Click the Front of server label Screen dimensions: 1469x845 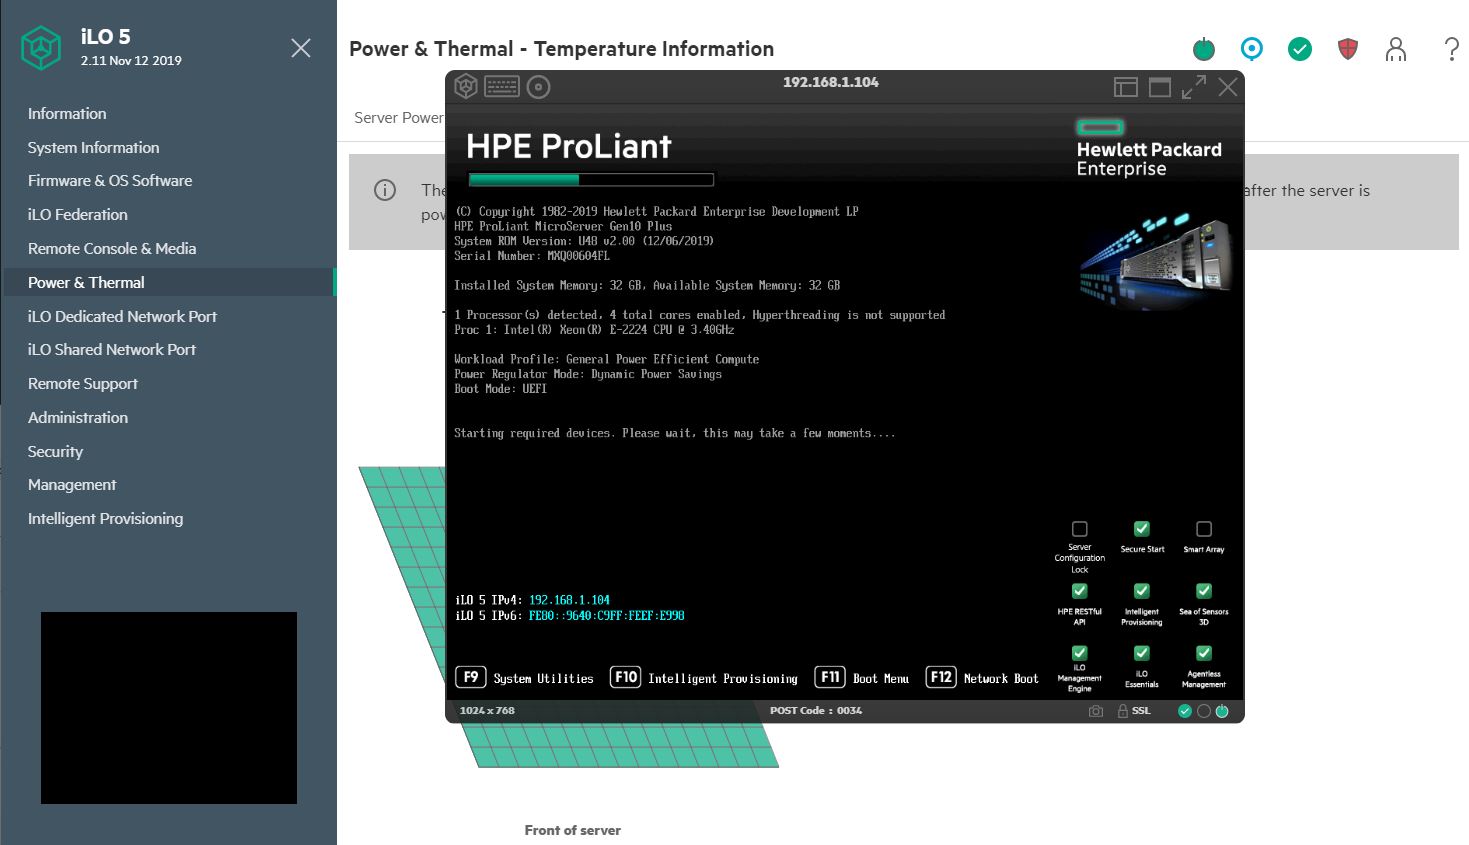(573, 831)
